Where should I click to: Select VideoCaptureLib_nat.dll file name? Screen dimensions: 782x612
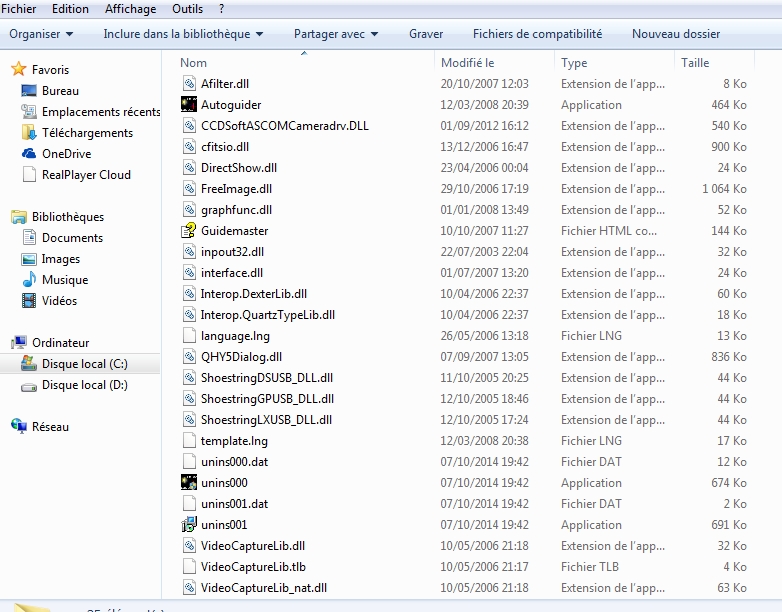point(264,588)
